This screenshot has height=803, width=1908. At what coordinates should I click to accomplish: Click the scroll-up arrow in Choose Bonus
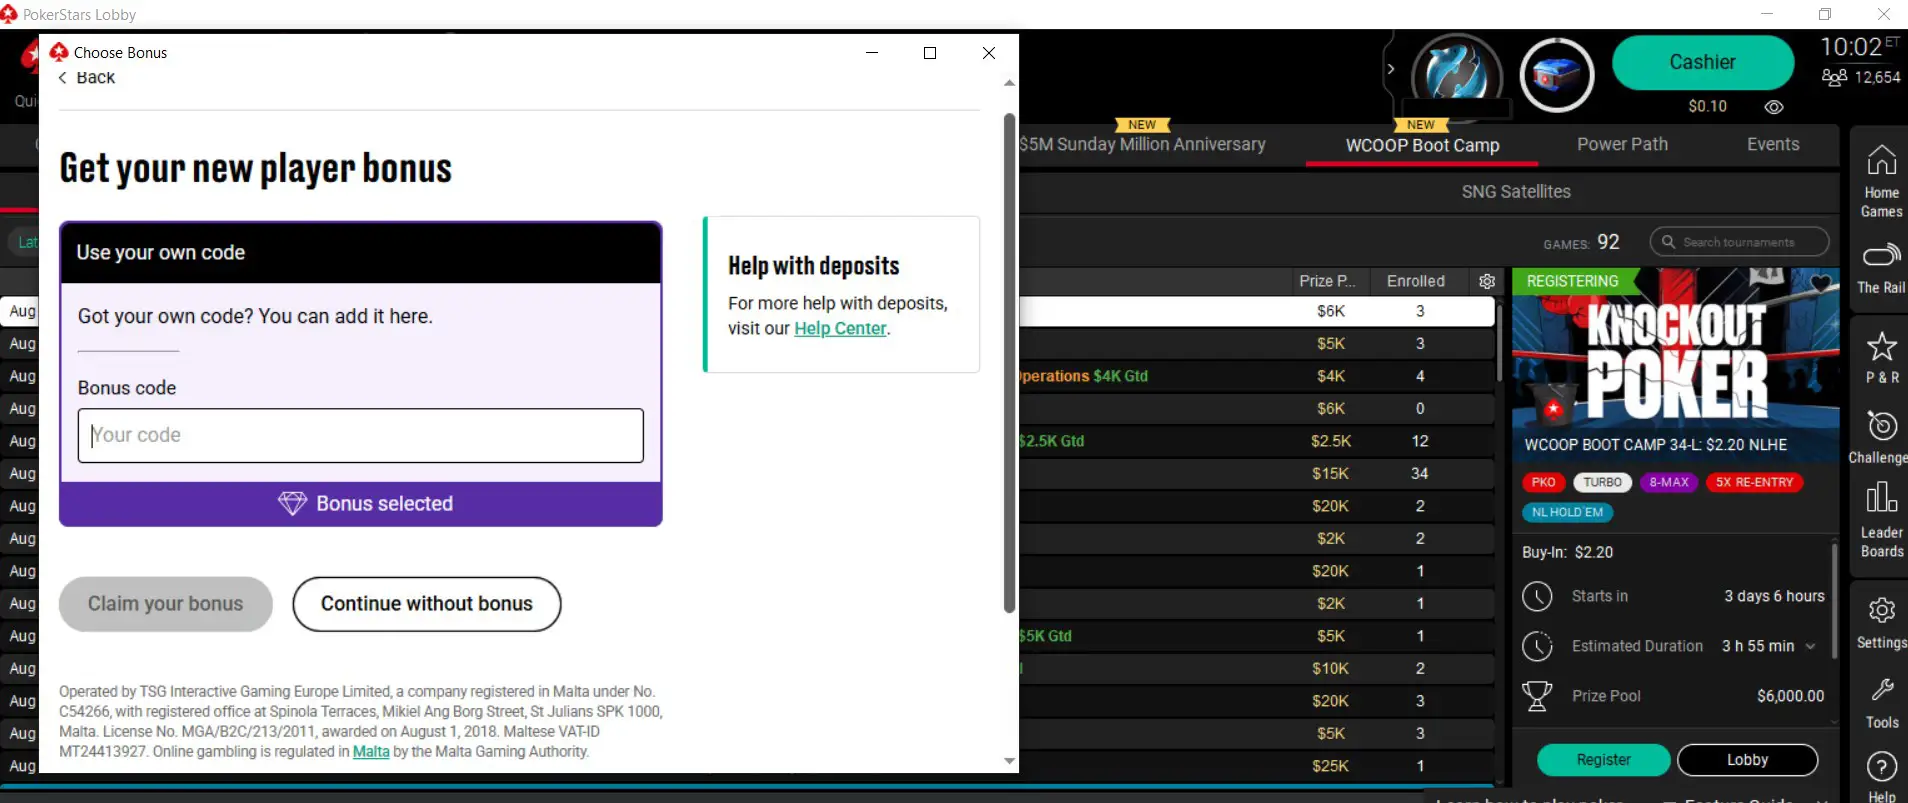coord(1009,83)
